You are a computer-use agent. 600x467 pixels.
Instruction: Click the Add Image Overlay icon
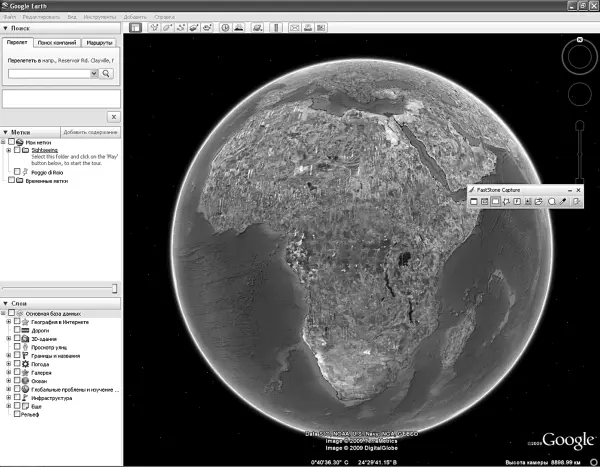tap(194, 28)
